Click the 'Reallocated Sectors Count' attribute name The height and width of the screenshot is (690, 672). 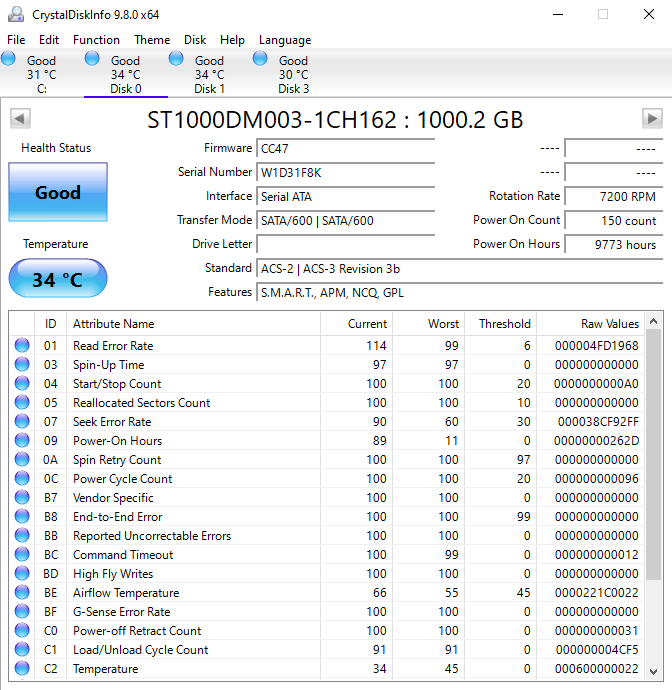tap(142, 403)
